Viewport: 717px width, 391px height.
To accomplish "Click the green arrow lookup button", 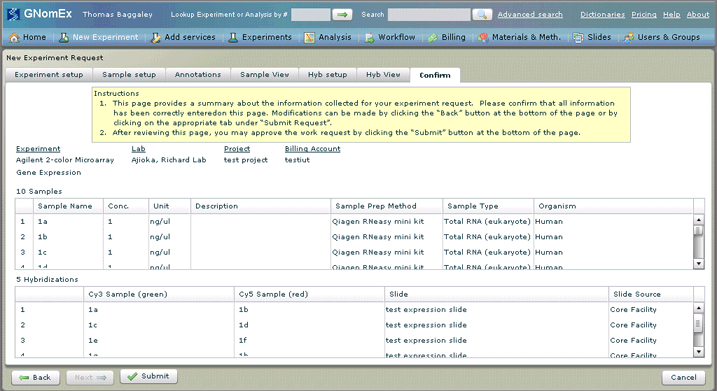I will pos(342,15).
